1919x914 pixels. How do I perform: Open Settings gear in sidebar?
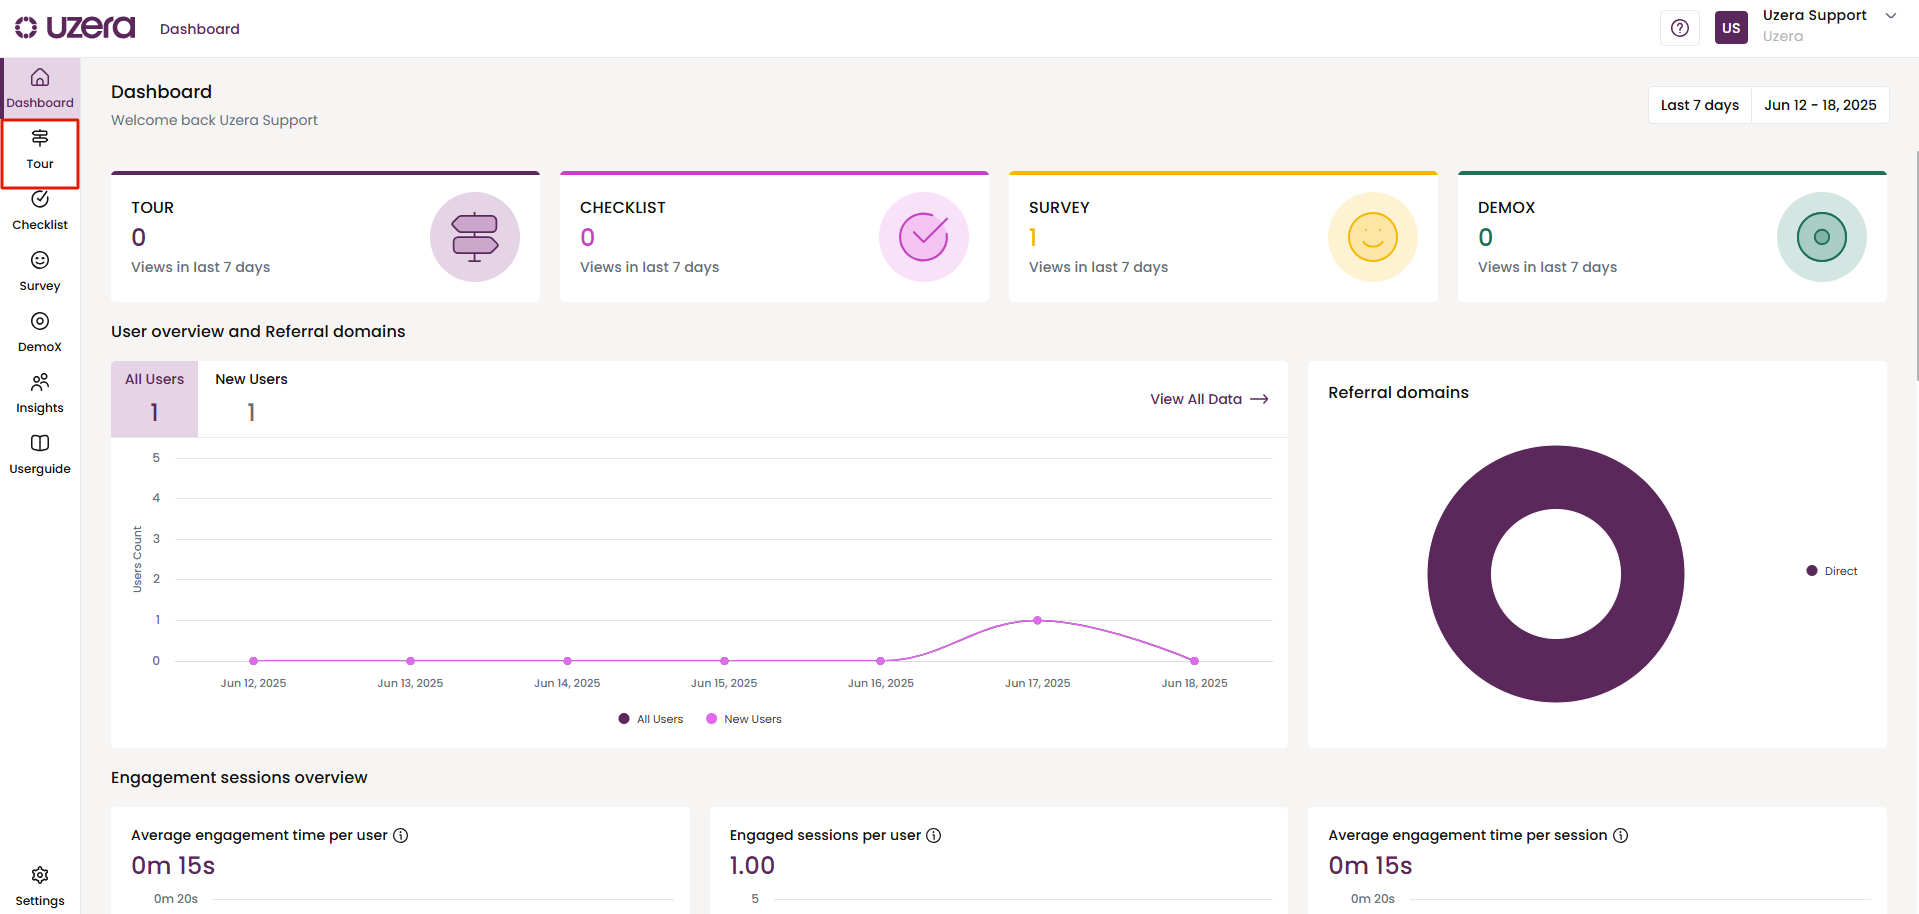point(40,886)
